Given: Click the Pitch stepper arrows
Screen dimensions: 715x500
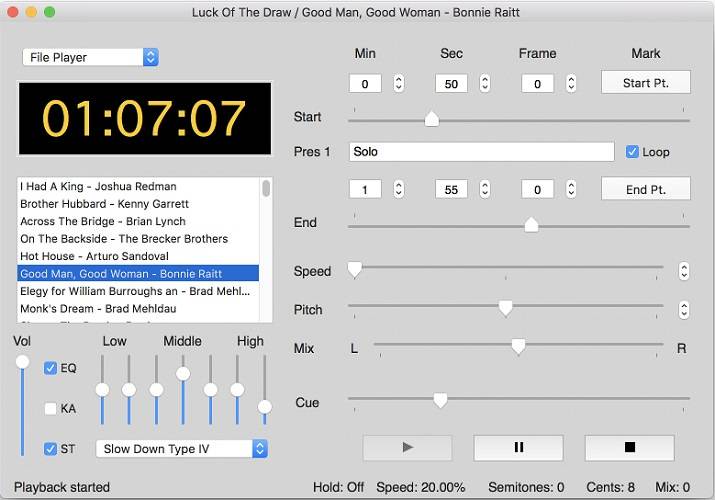Looking at the screenshot, I should coord(684,310).
